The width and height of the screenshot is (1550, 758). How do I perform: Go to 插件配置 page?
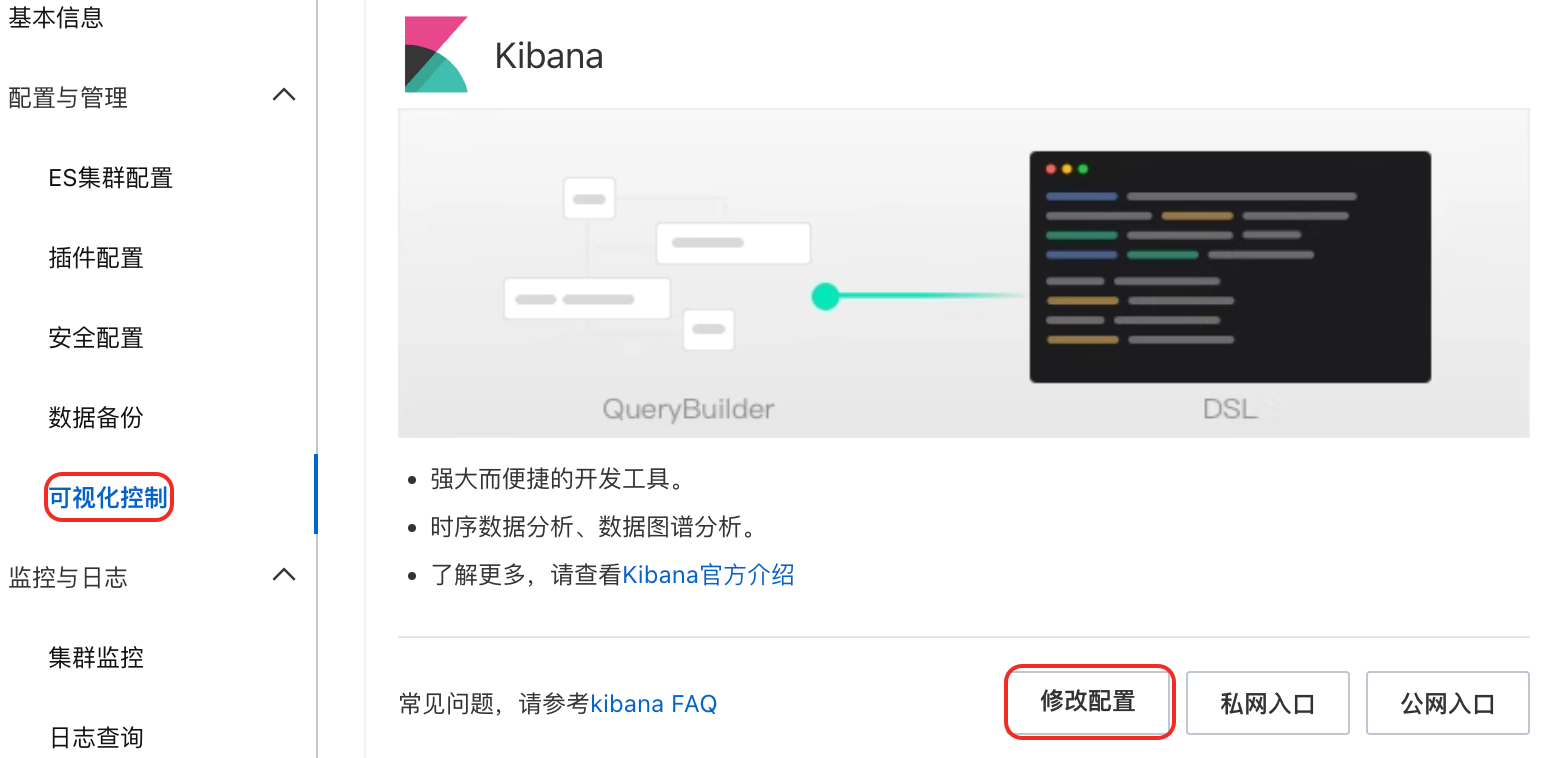(x=96, y=258)
